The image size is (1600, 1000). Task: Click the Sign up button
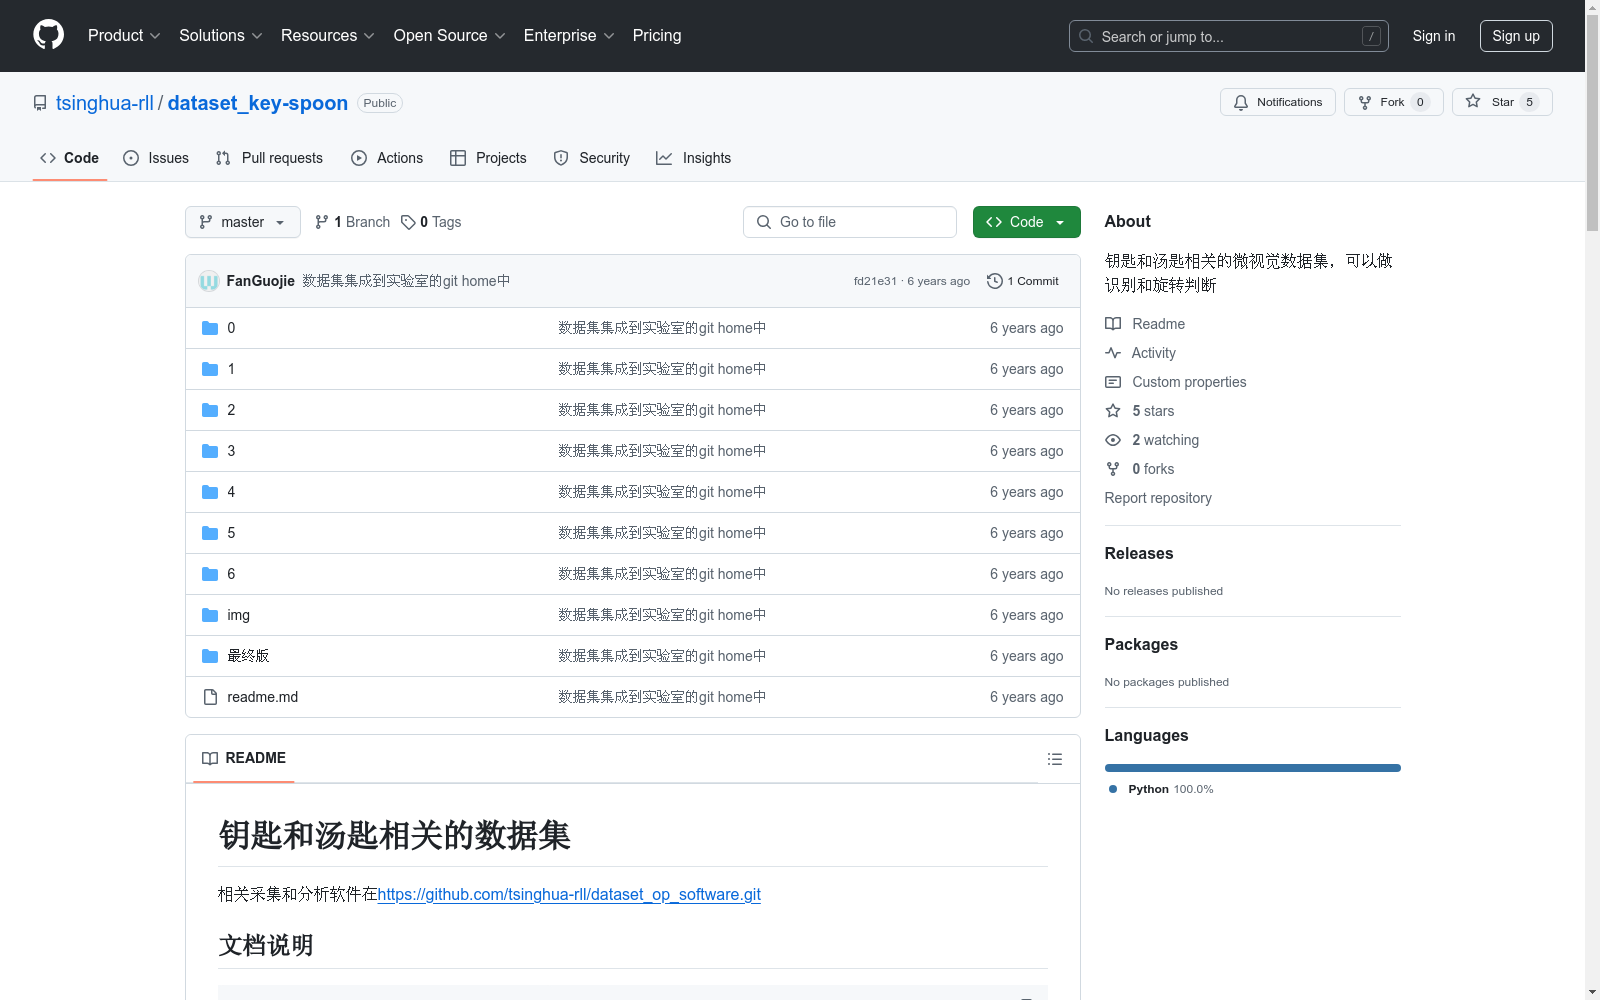(x=1516, y=36)
